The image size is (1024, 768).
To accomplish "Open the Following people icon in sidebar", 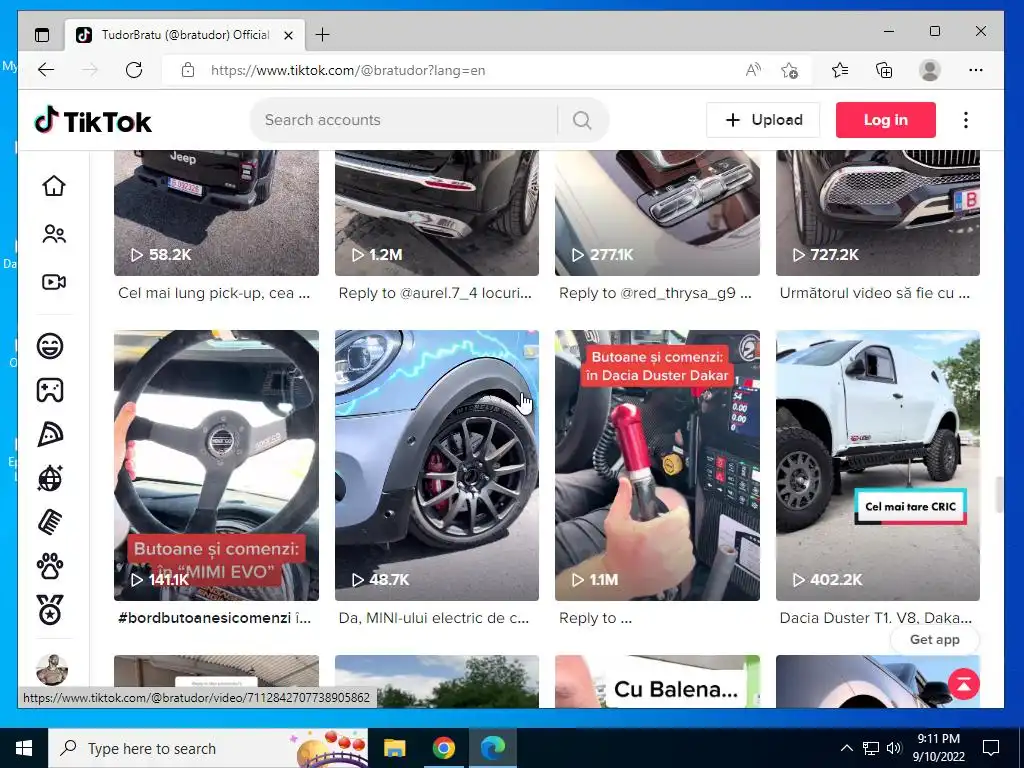I will (x=54, y=234).
